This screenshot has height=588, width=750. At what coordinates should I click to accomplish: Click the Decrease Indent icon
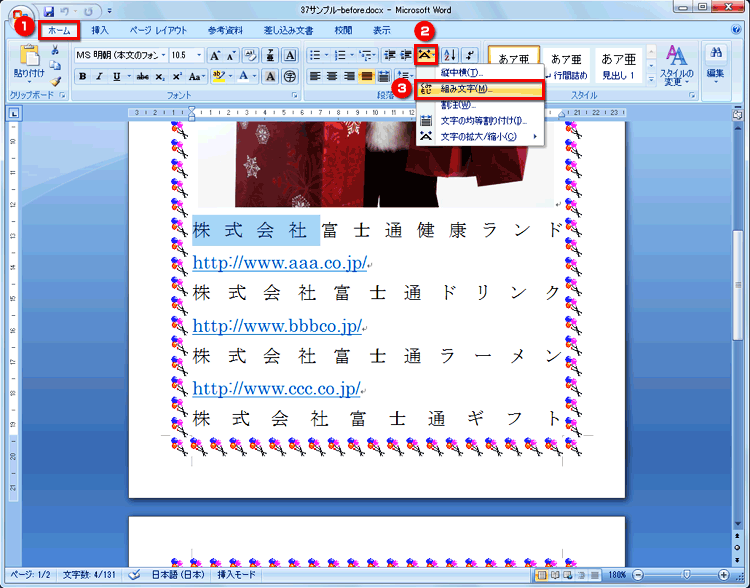pyautogui.click(x=390, y=55)
